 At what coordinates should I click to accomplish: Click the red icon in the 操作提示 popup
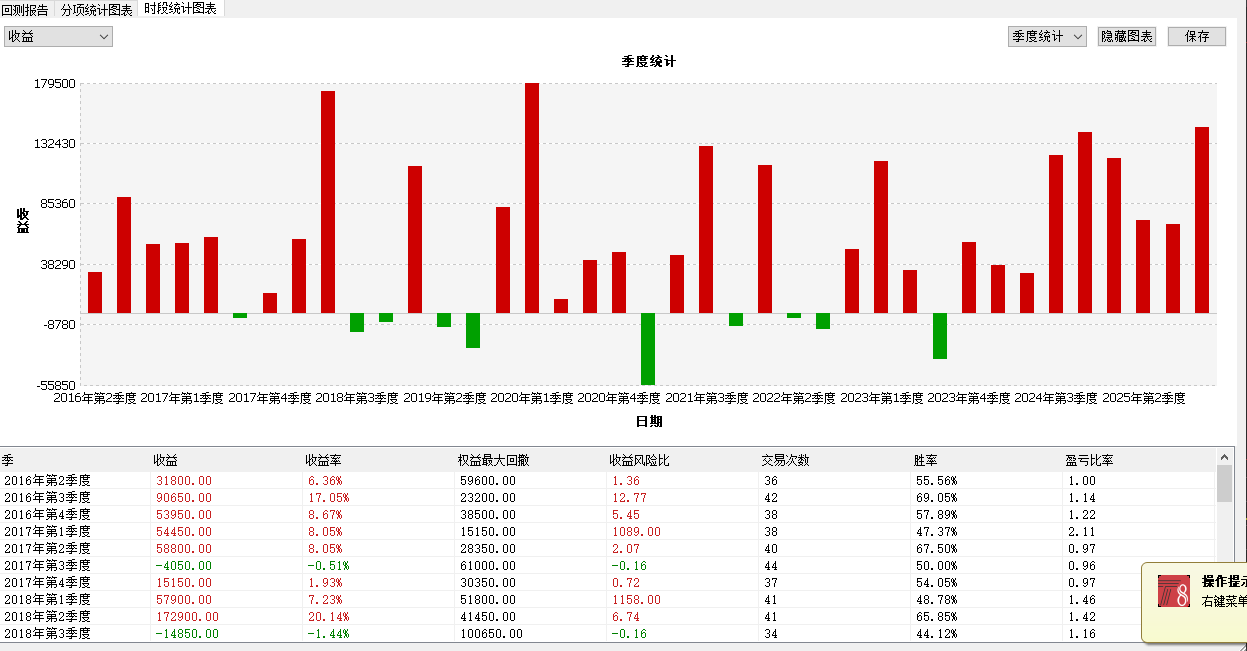[x=1173, y=591]
